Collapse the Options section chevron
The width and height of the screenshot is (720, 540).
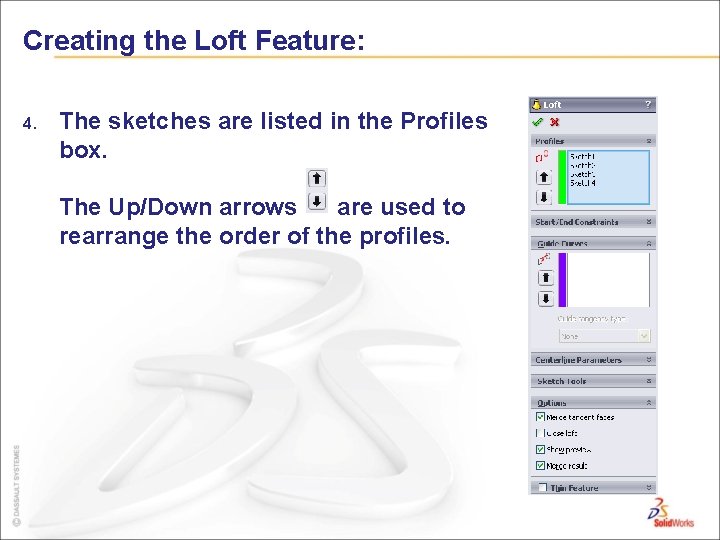coord(649,403)
